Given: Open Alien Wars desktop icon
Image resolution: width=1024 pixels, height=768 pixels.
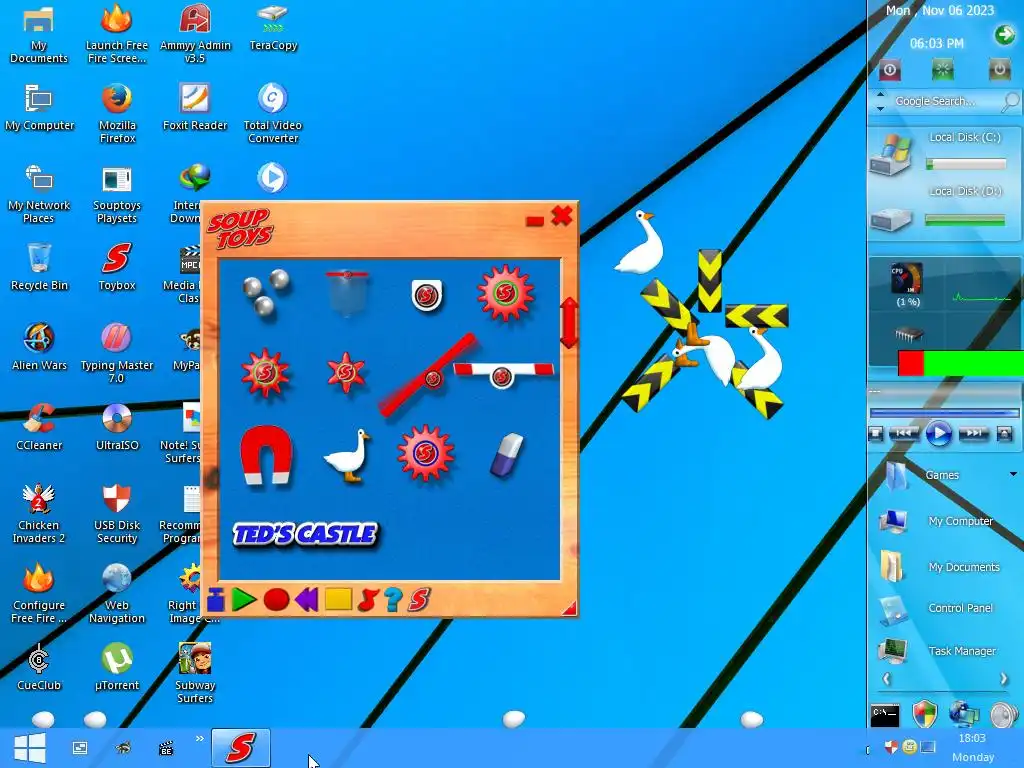Looking at the screenshot, I should point(39,345).
